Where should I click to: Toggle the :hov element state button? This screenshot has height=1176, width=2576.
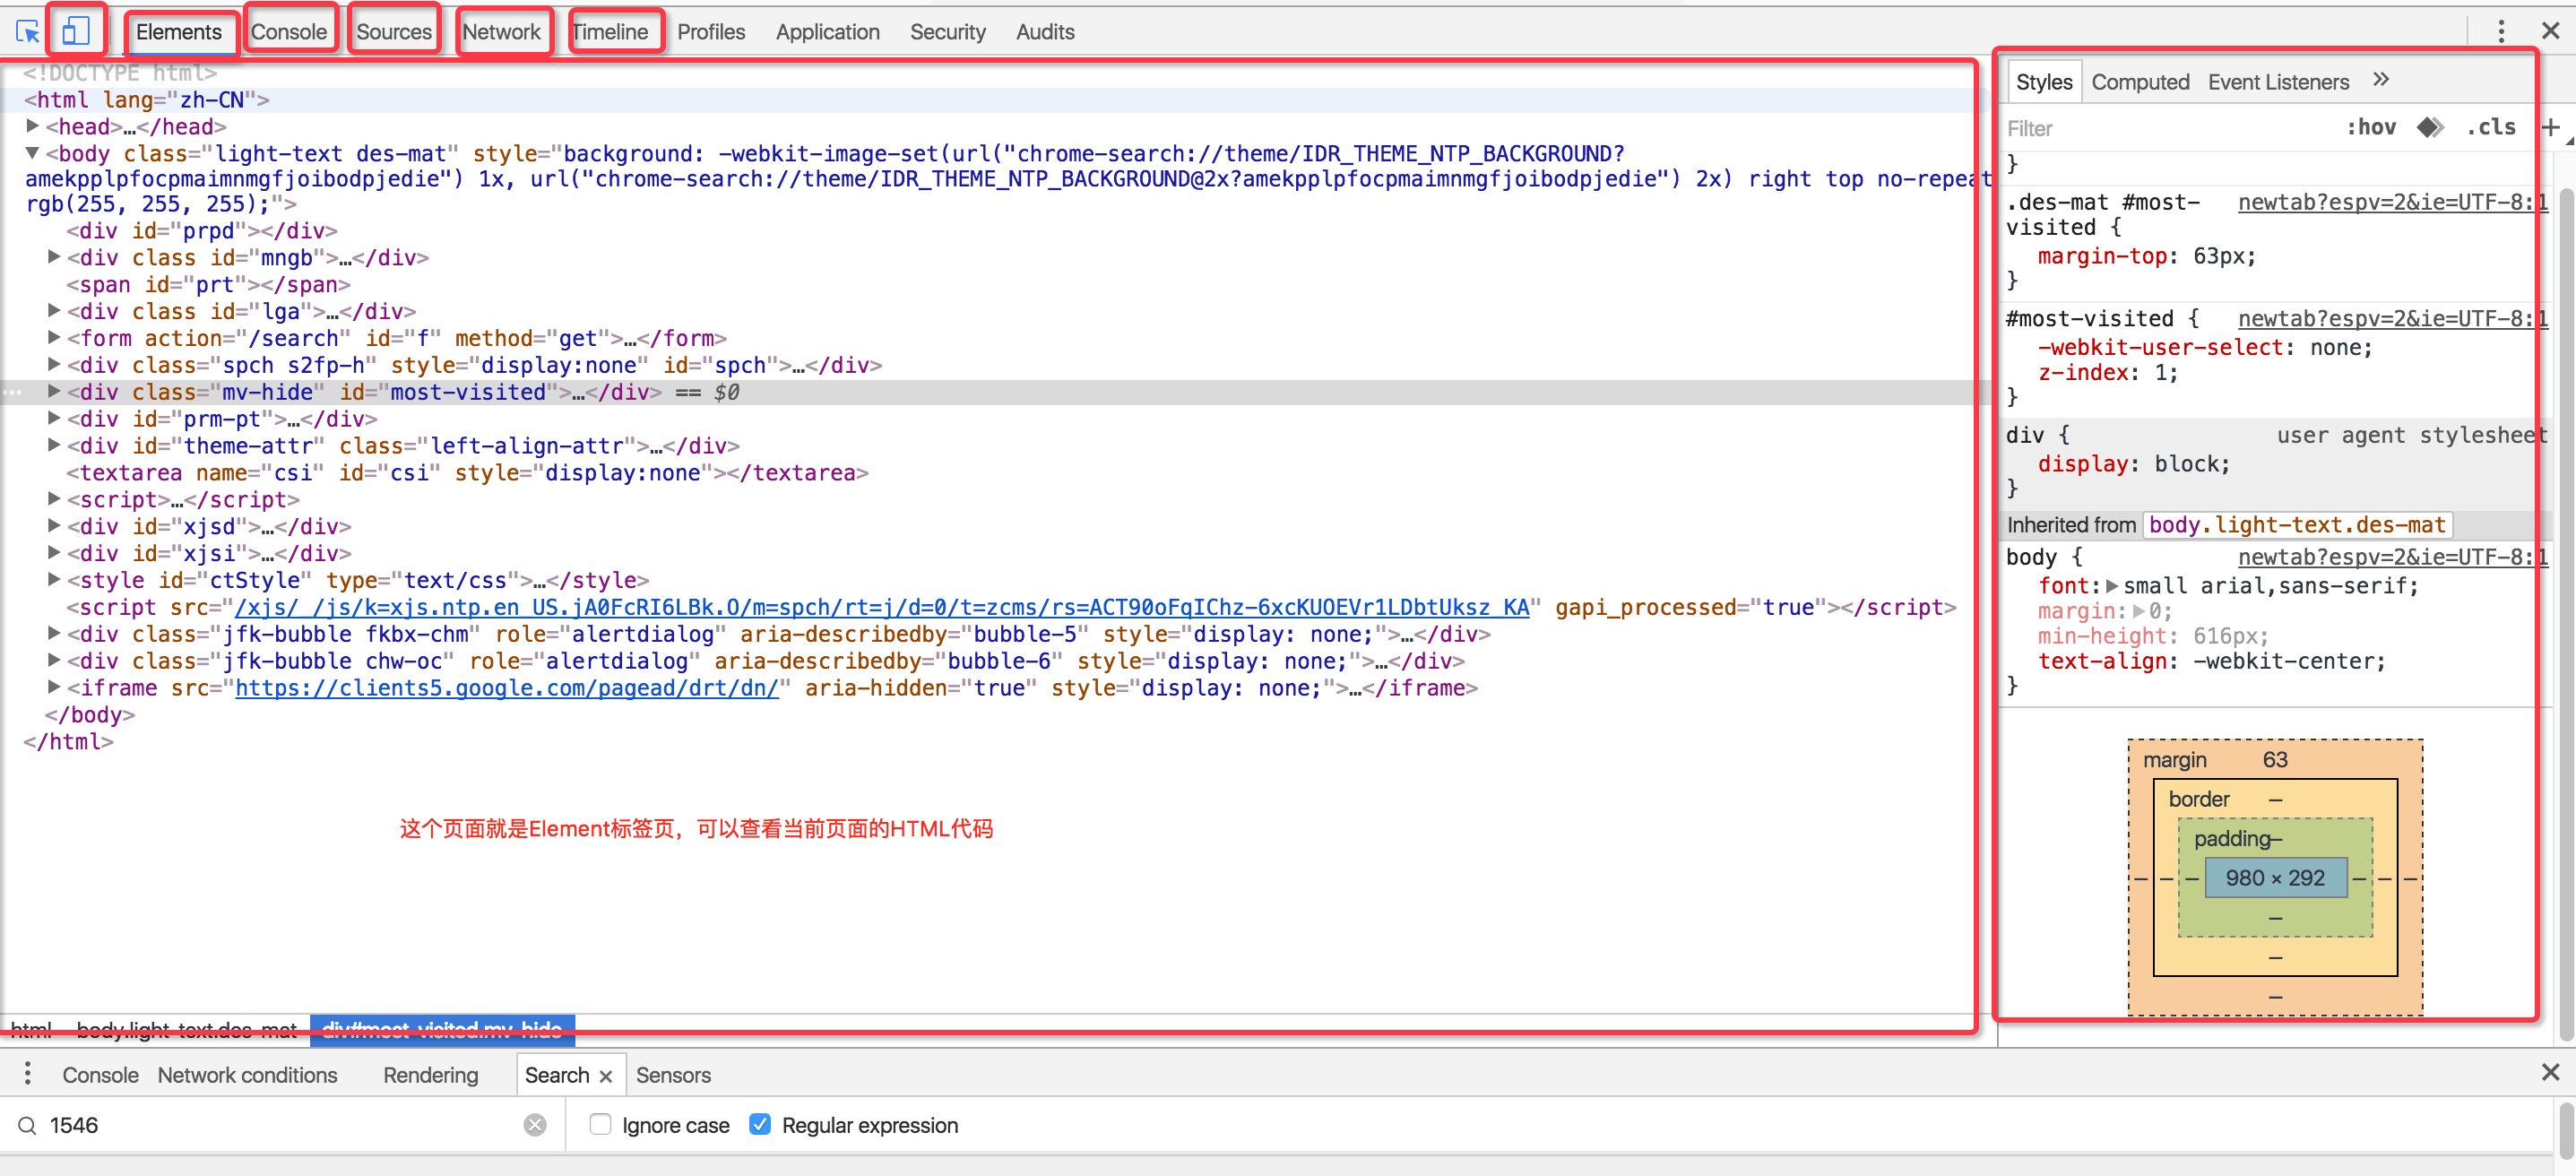tap(2371, 127)
